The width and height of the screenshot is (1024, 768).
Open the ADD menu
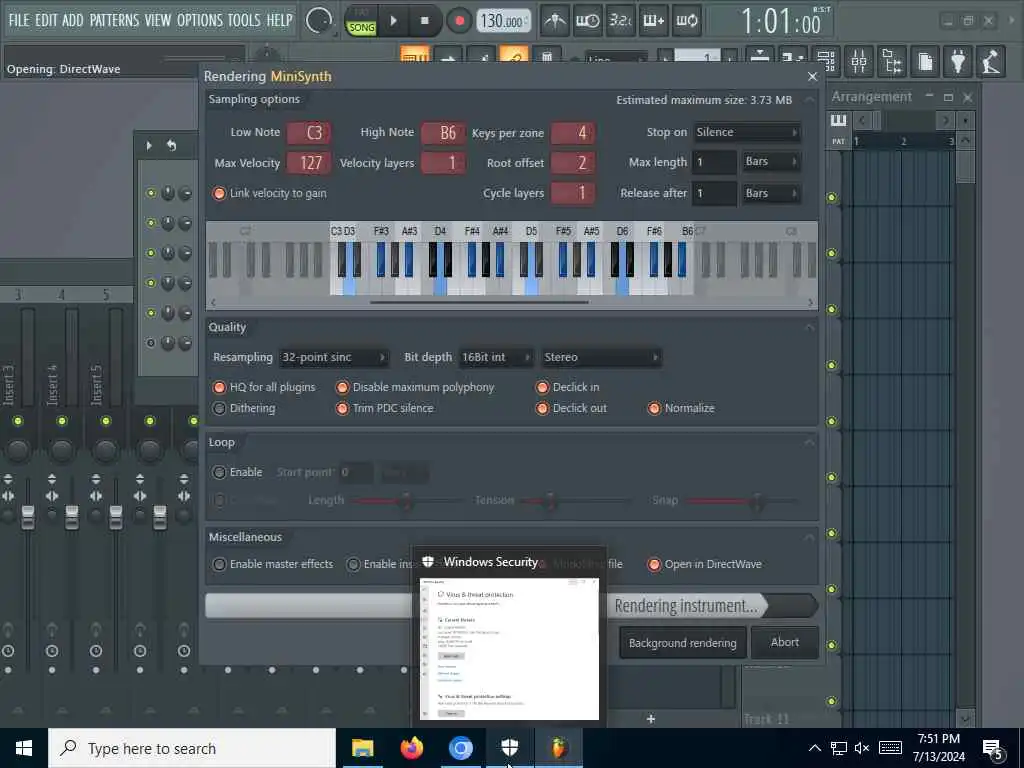(x=72, y=20)
